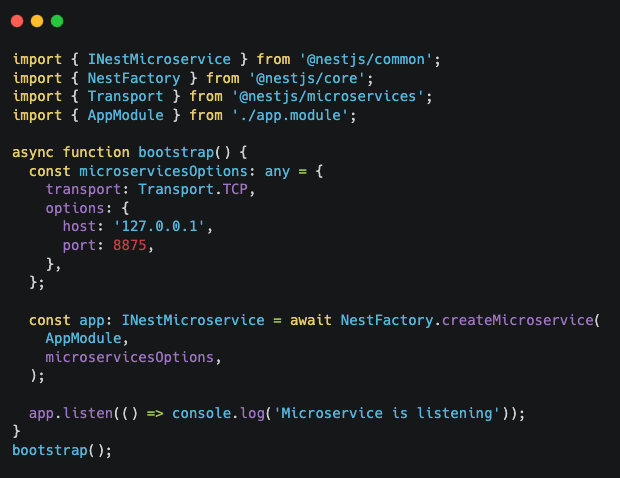Click the arrow function => operator
The image size is (620, 478).
pyautogui.click(x=155, y=414)
